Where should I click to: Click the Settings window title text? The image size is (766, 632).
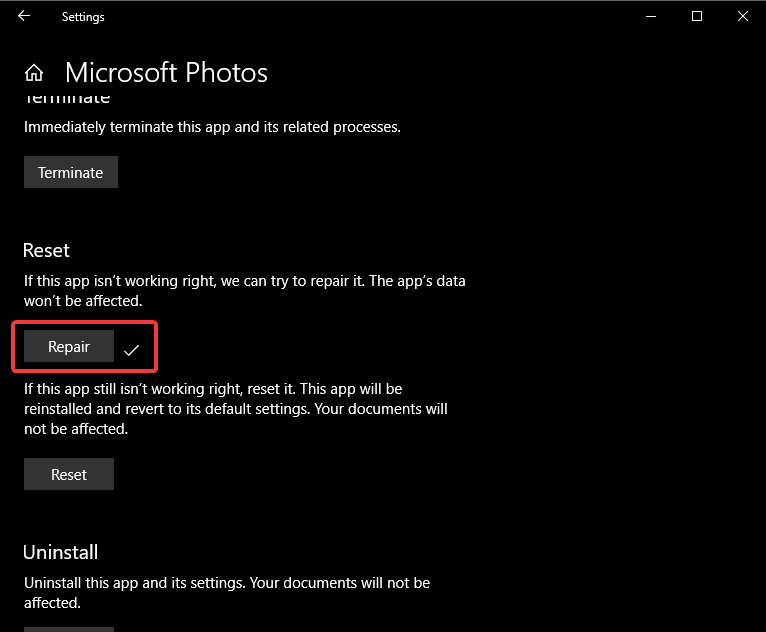click(83, 17)
